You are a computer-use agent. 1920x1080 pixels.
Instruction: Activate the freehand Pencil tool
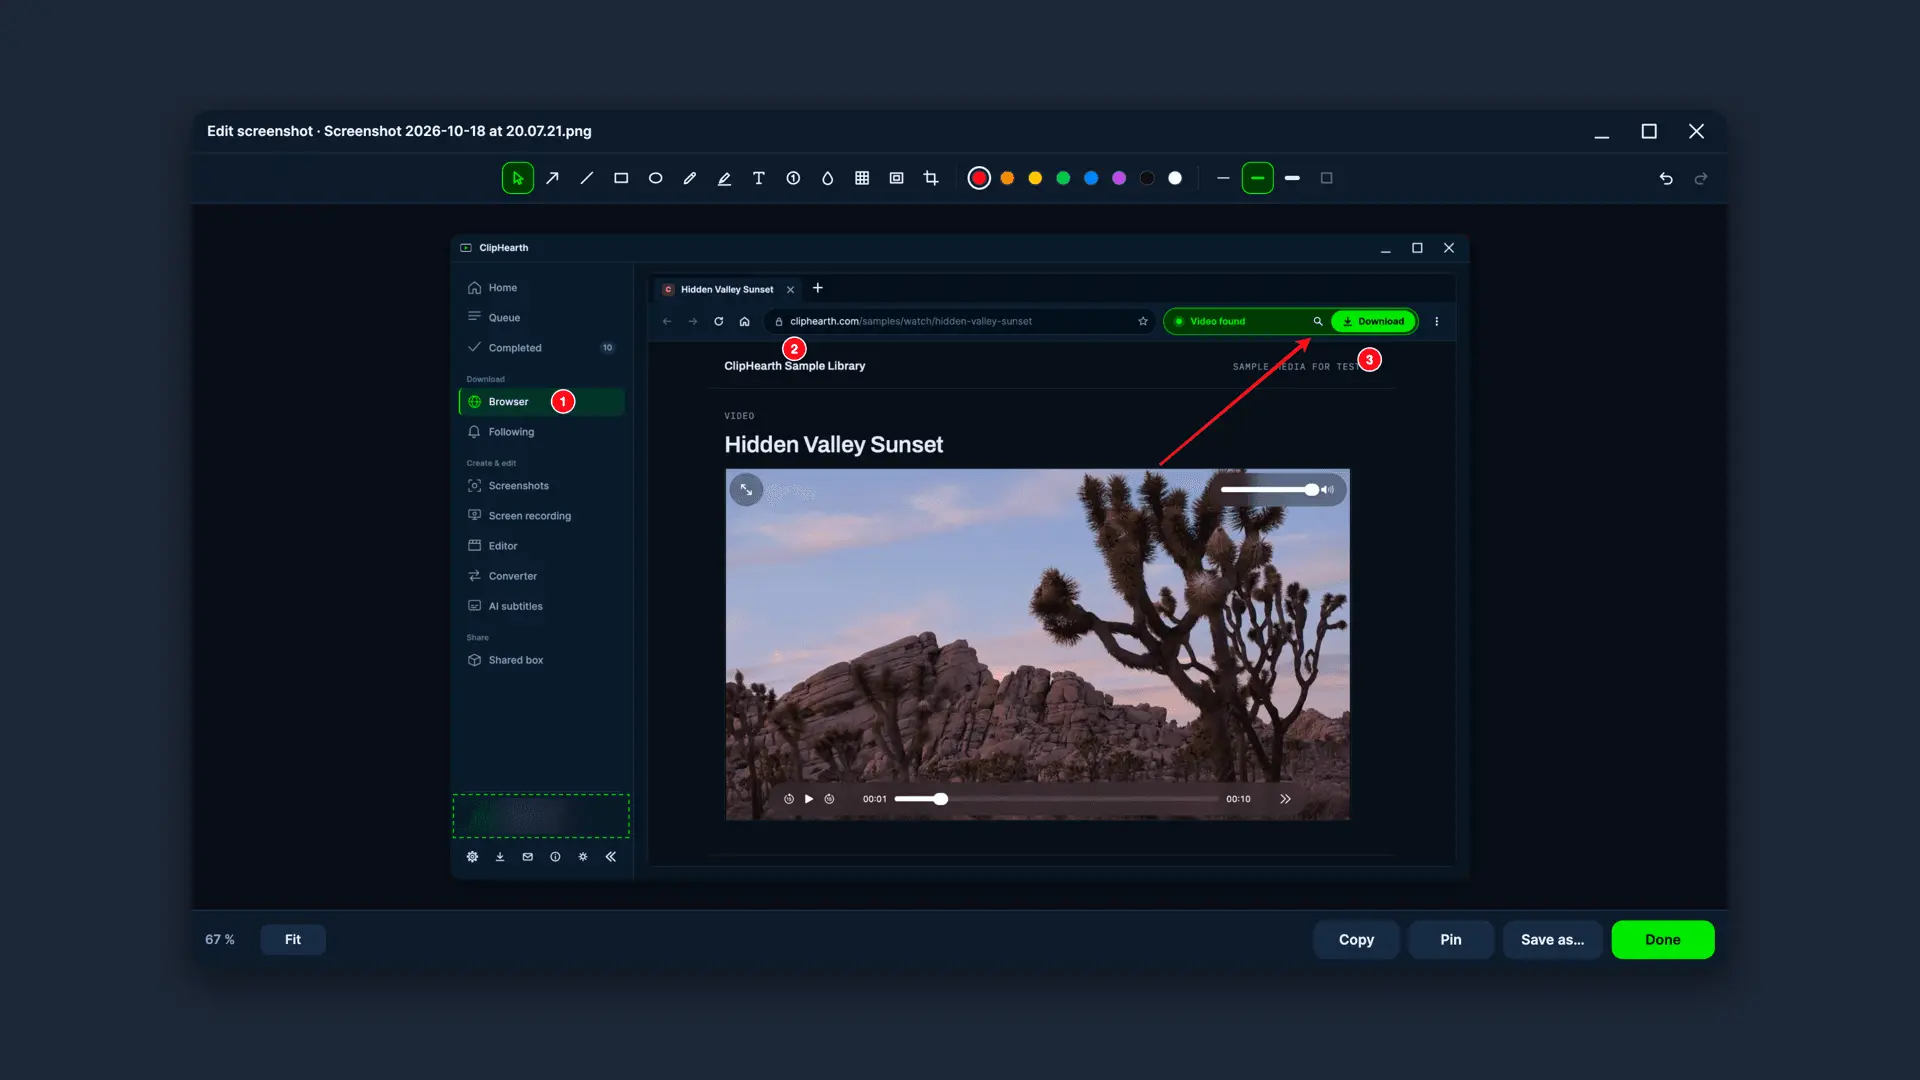tap(690, 178)
